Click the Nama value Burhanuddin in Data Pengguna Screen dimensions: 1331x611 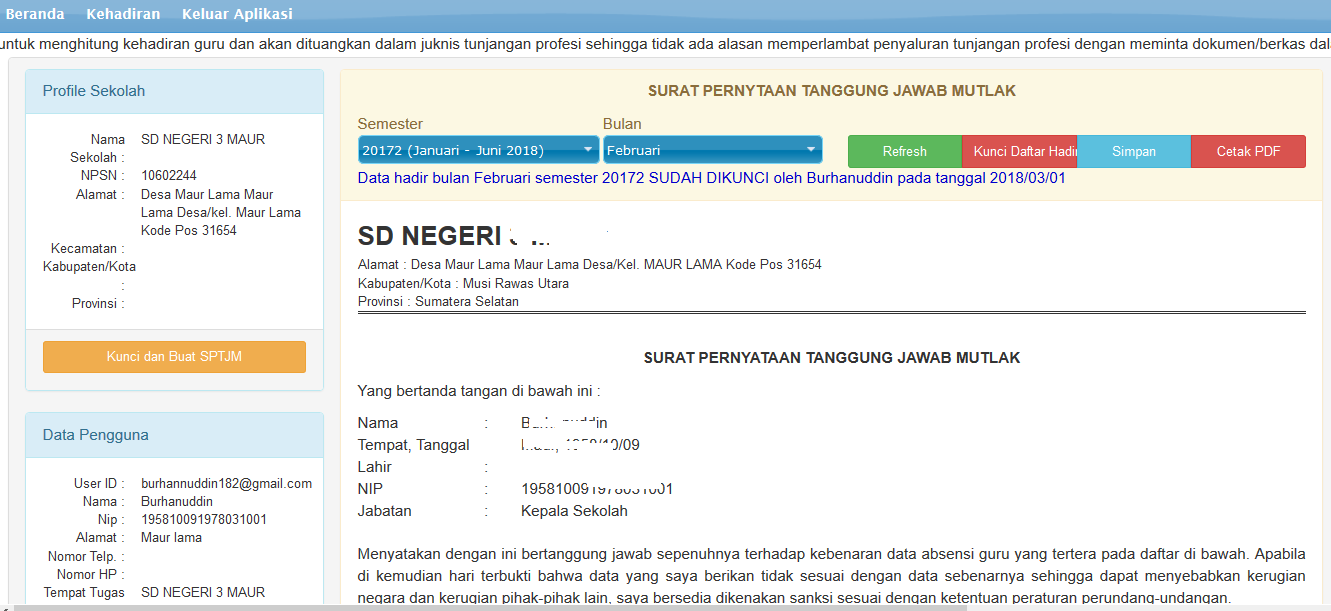point(177,502)
